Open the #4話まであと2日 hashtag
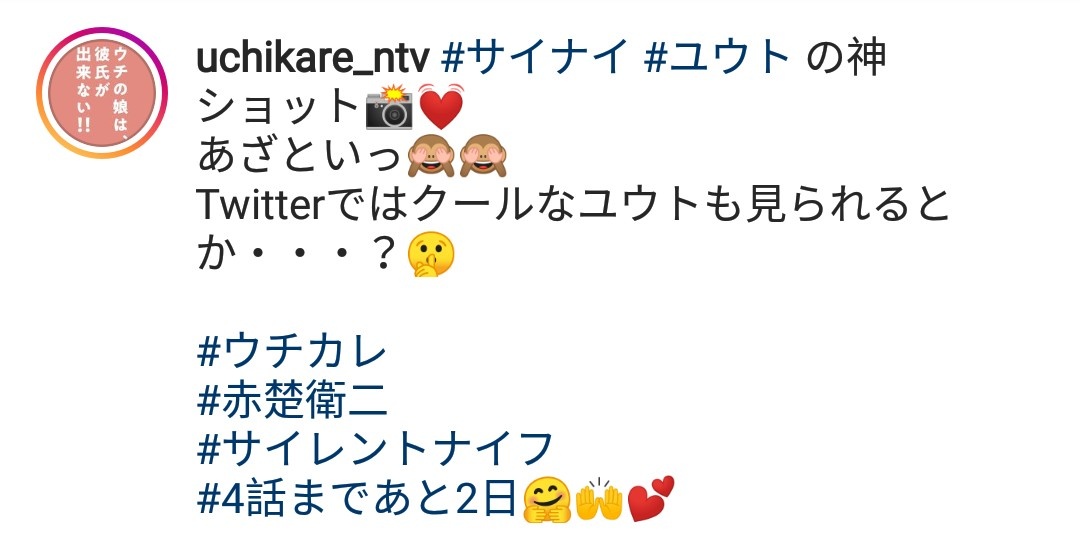This screenshot has height=535, width=1080. pyautogui.click(x=357, y=497)
